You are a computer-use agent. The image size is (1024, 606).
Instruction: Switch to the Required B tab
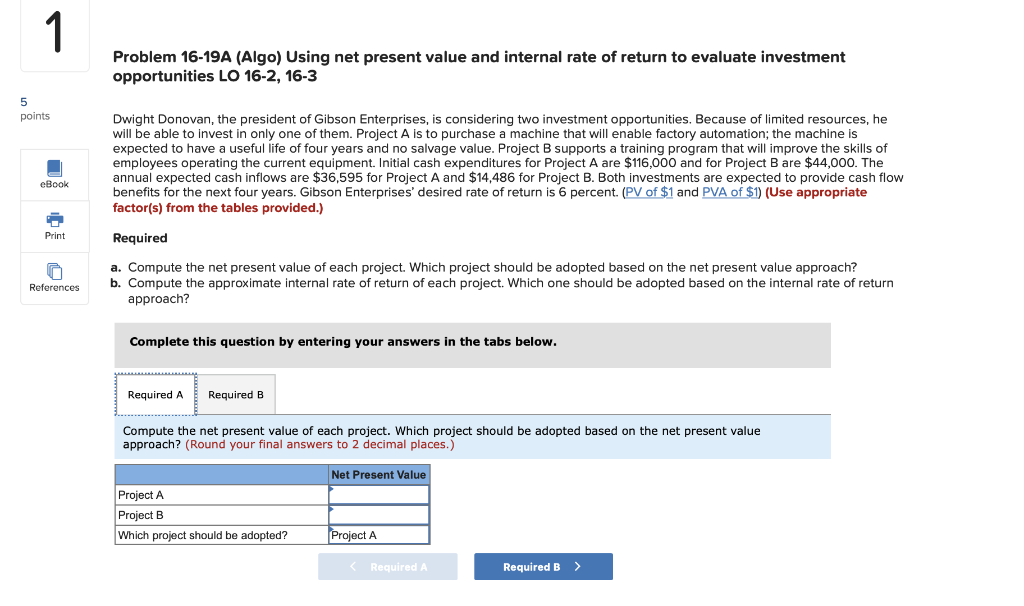[236, 394]
